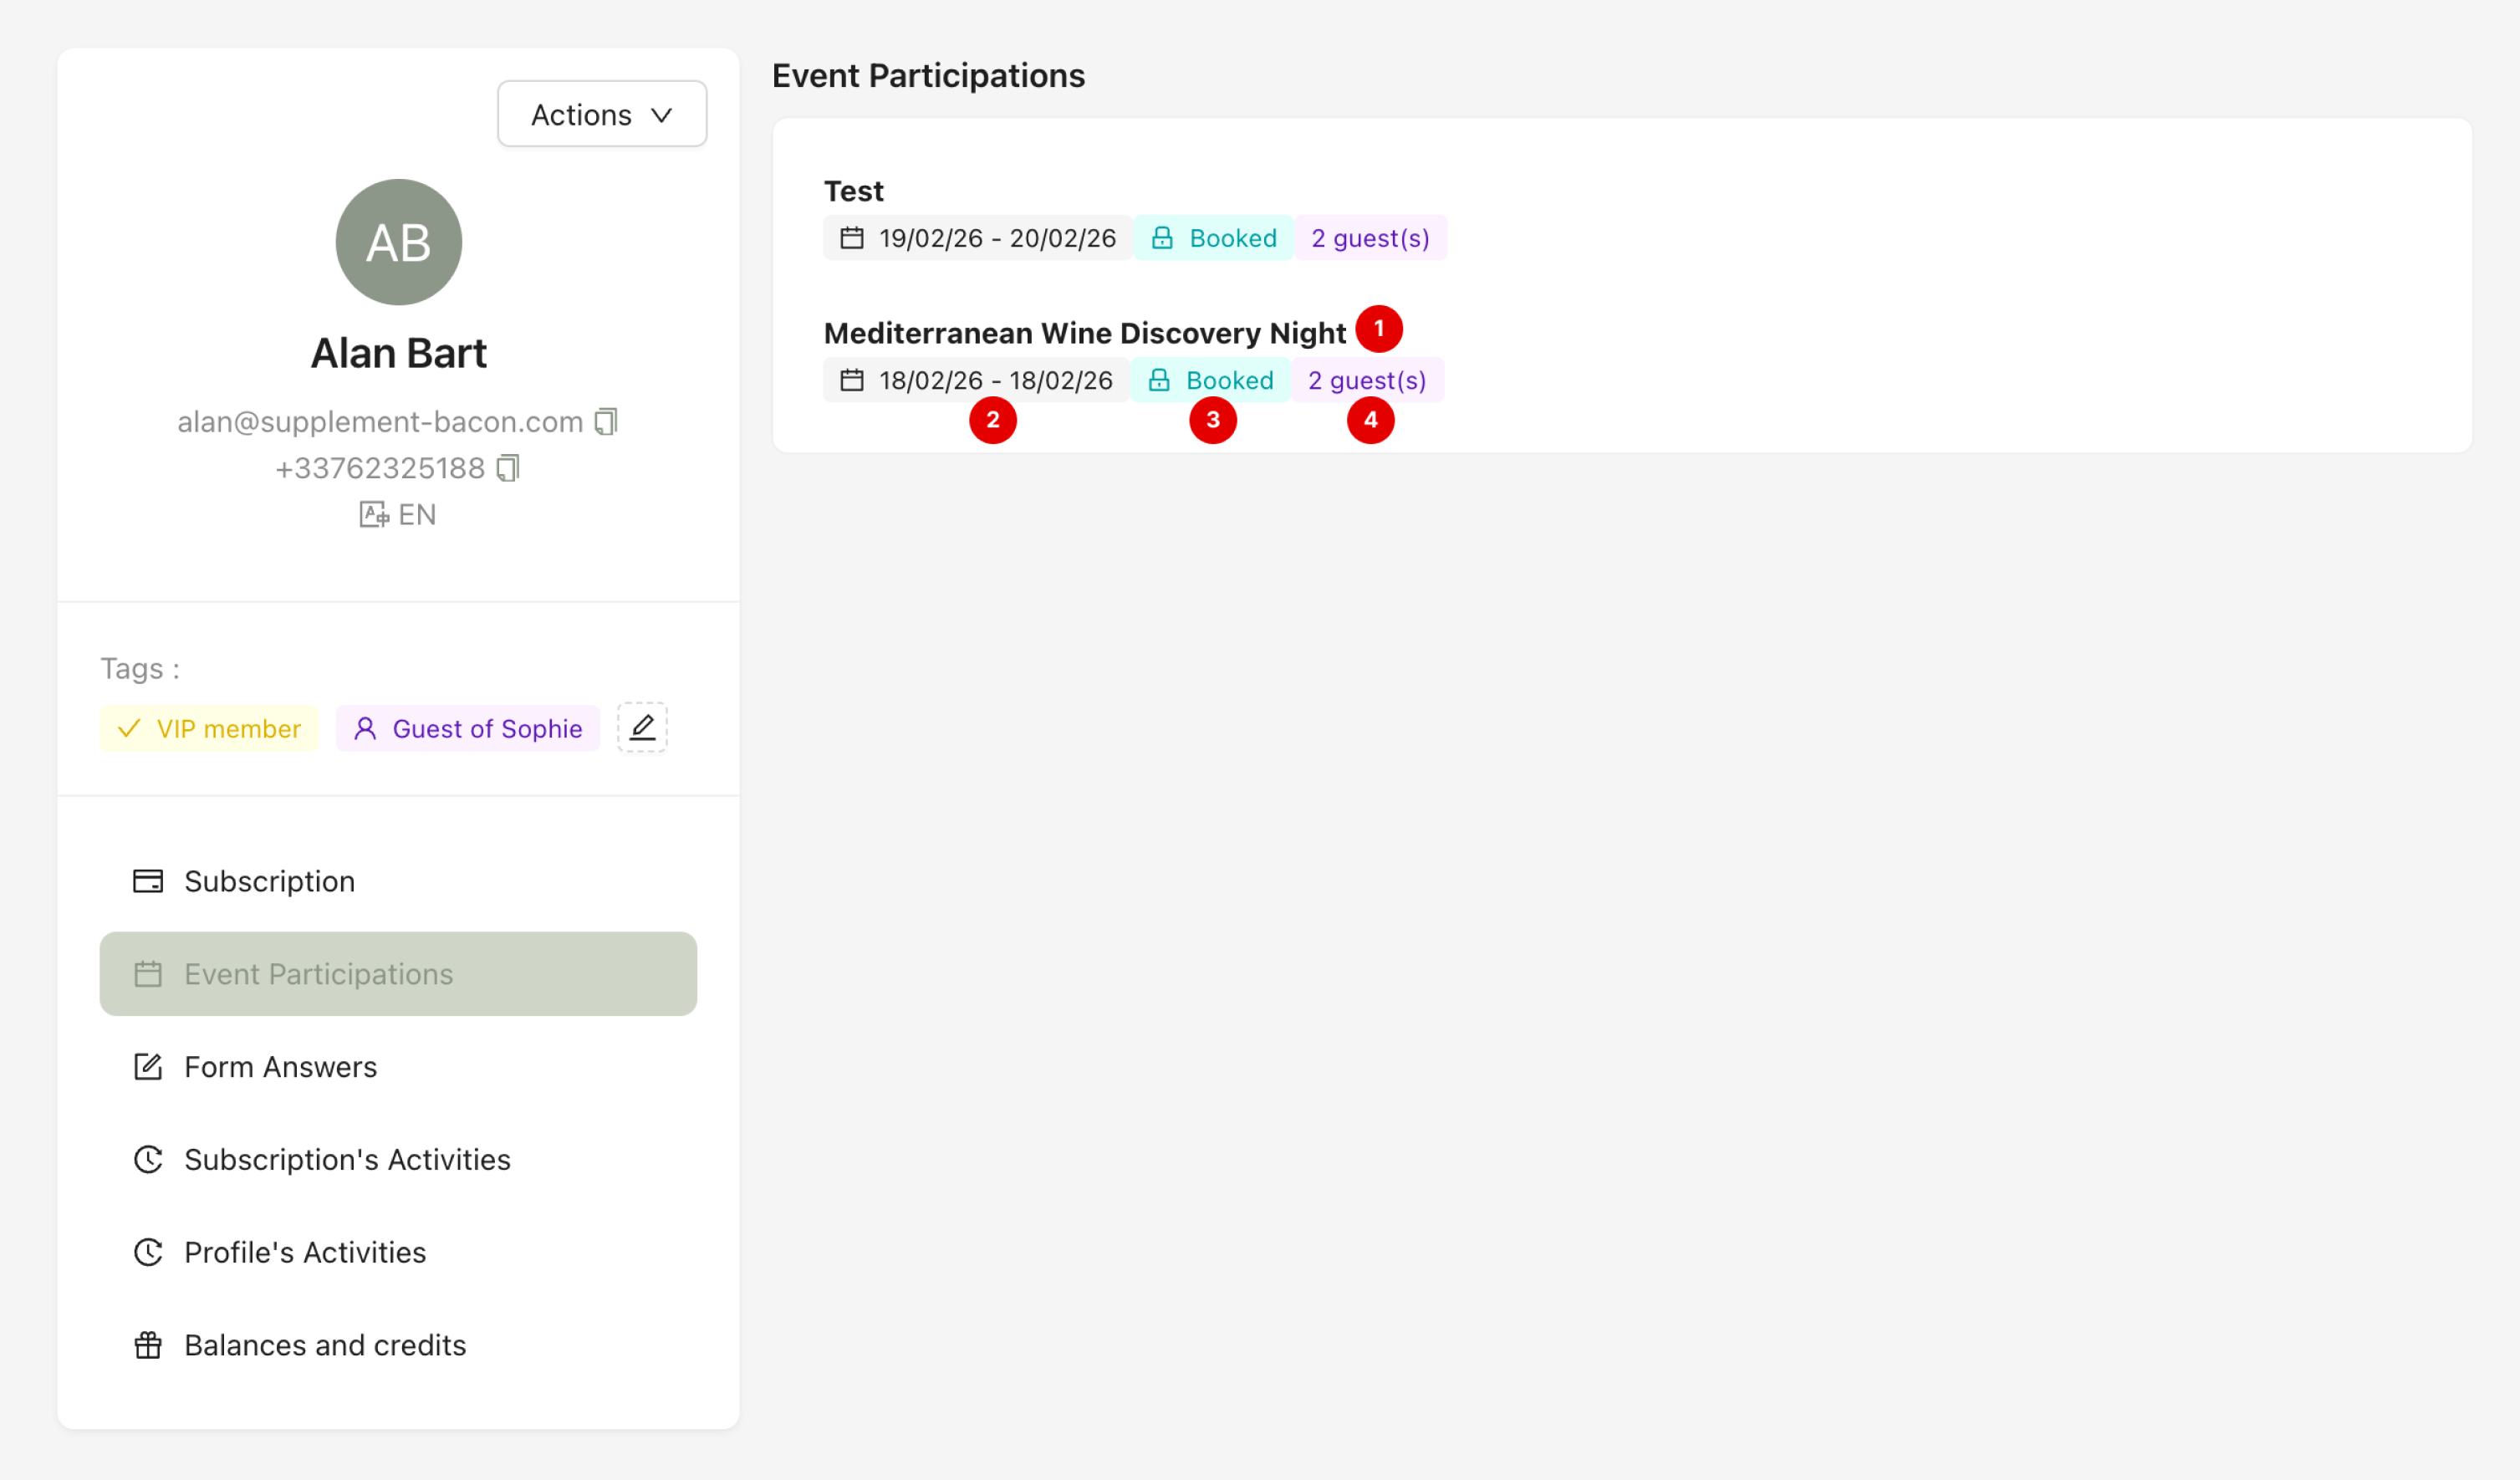Copy the phone number with copy icon
2520x1480 pixels.
coord(508,468)
